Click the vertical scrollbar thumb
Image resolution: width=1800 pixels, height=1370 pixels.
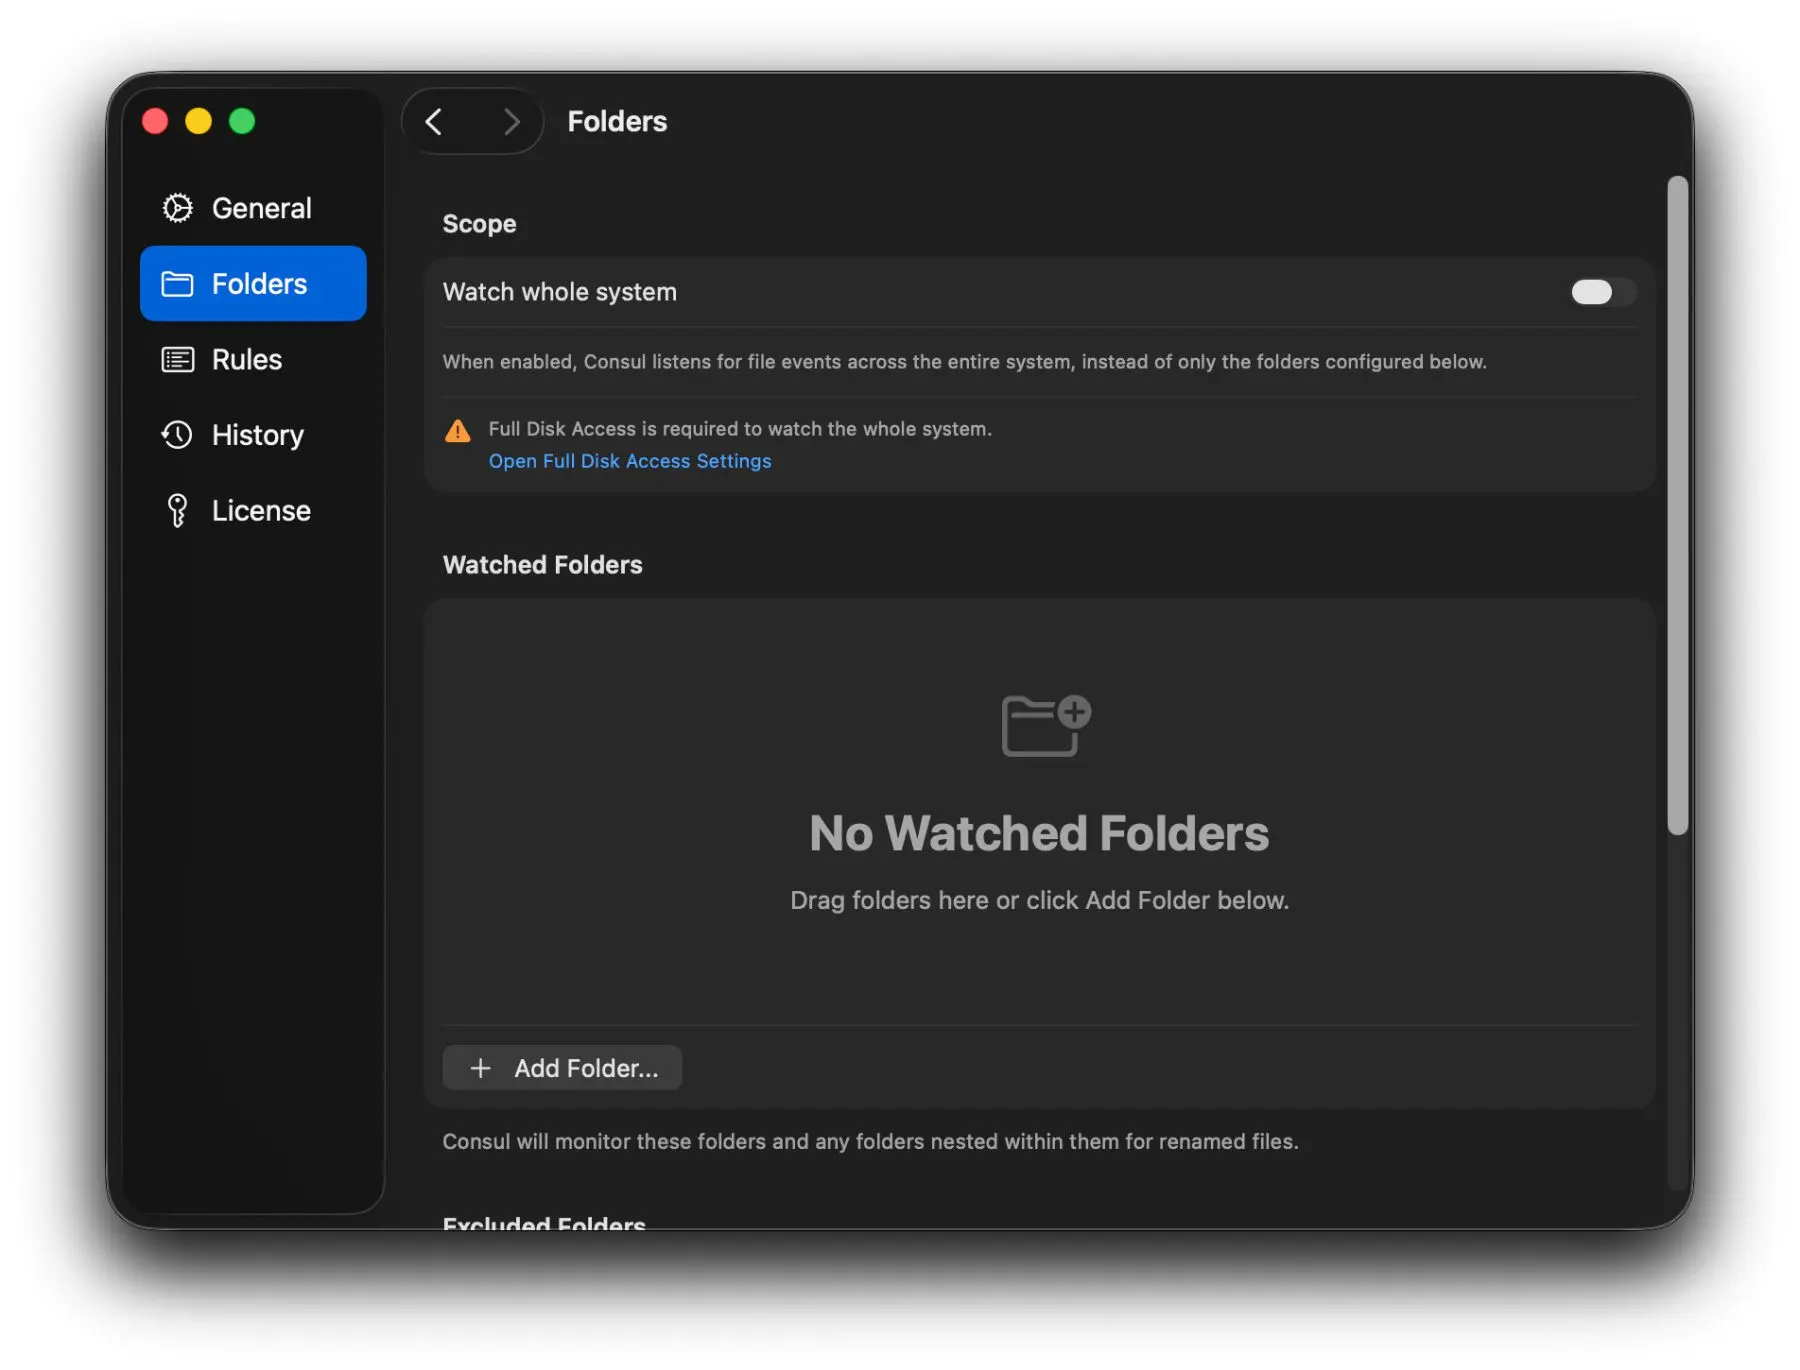1677,505
